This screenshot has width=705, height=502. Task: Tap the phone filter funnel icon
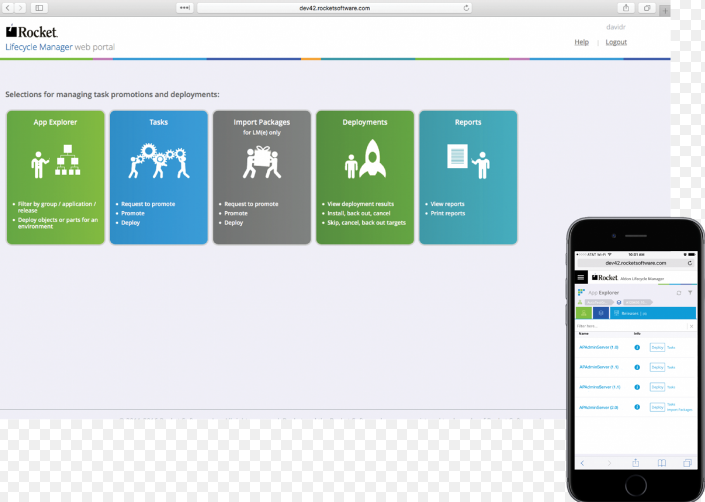pyautogui.click(x=689, y=292)
